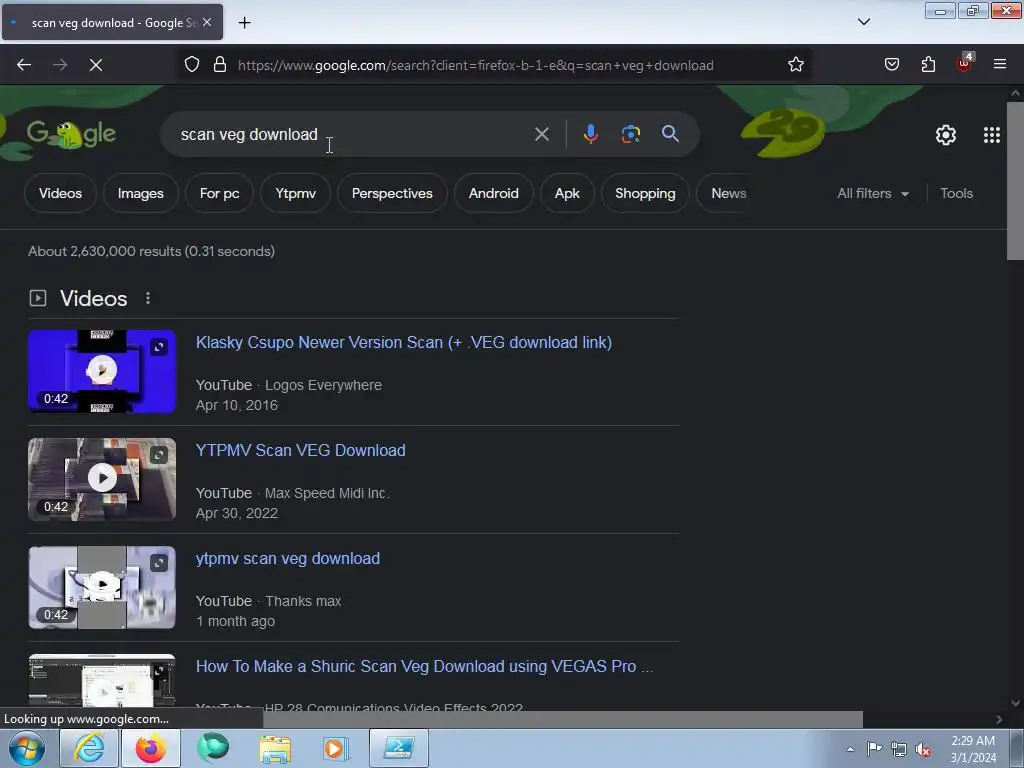Show hidden system tray icons
This screenshot has width=1024, height=768.
point(850,749)
